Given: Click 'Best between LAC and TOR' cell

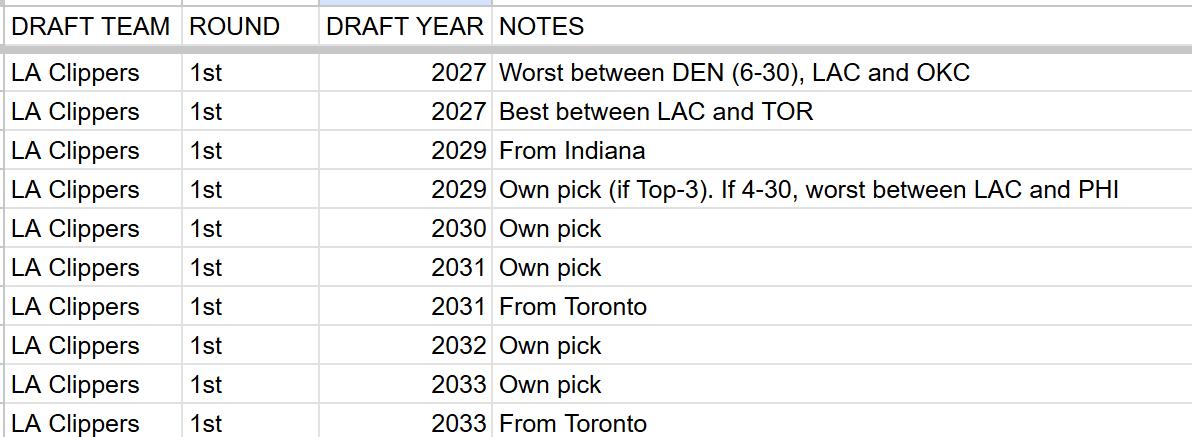Looking at the screenshot, I should [x=842, y=112].
